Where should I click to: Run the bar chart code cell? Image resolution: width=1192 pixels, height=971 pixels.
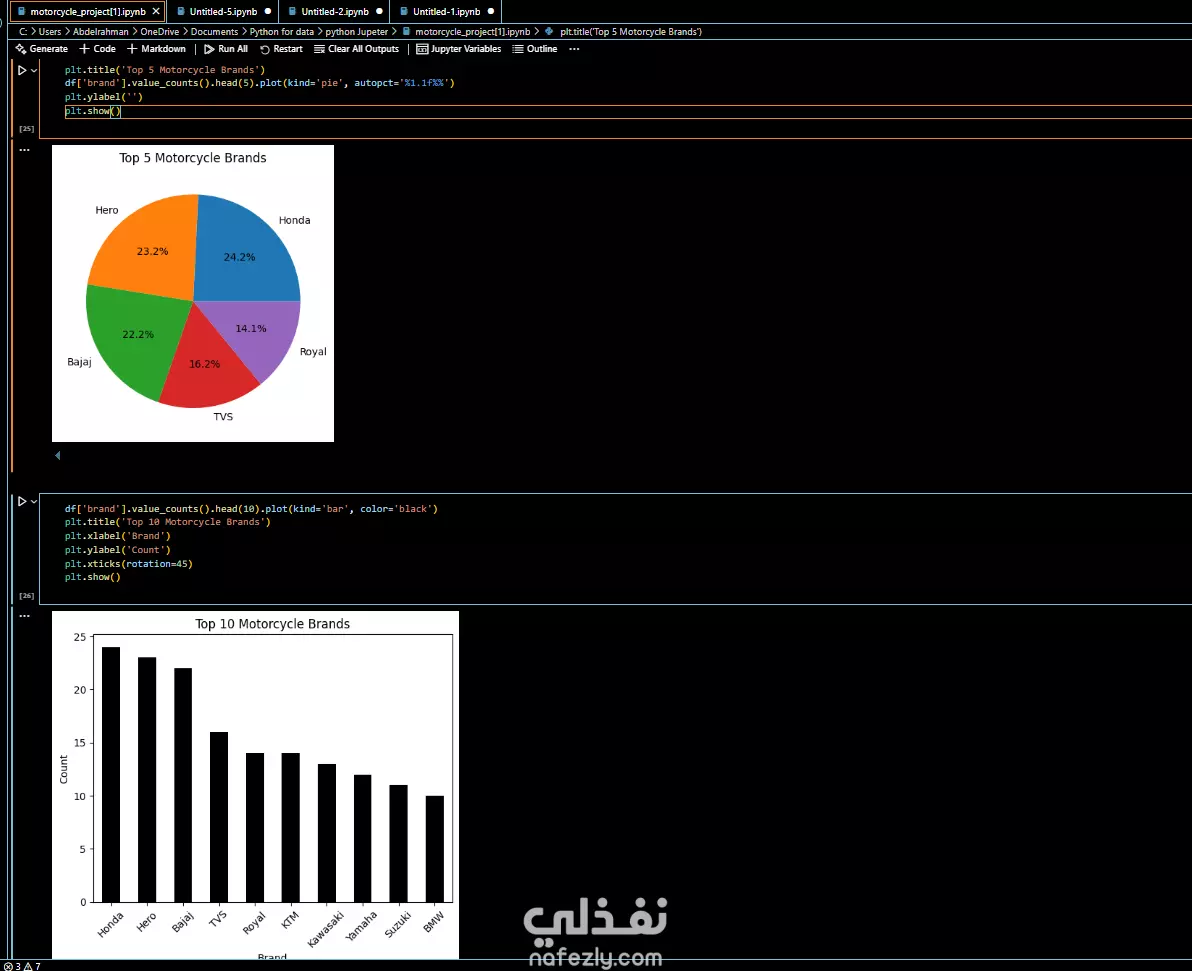22,501
